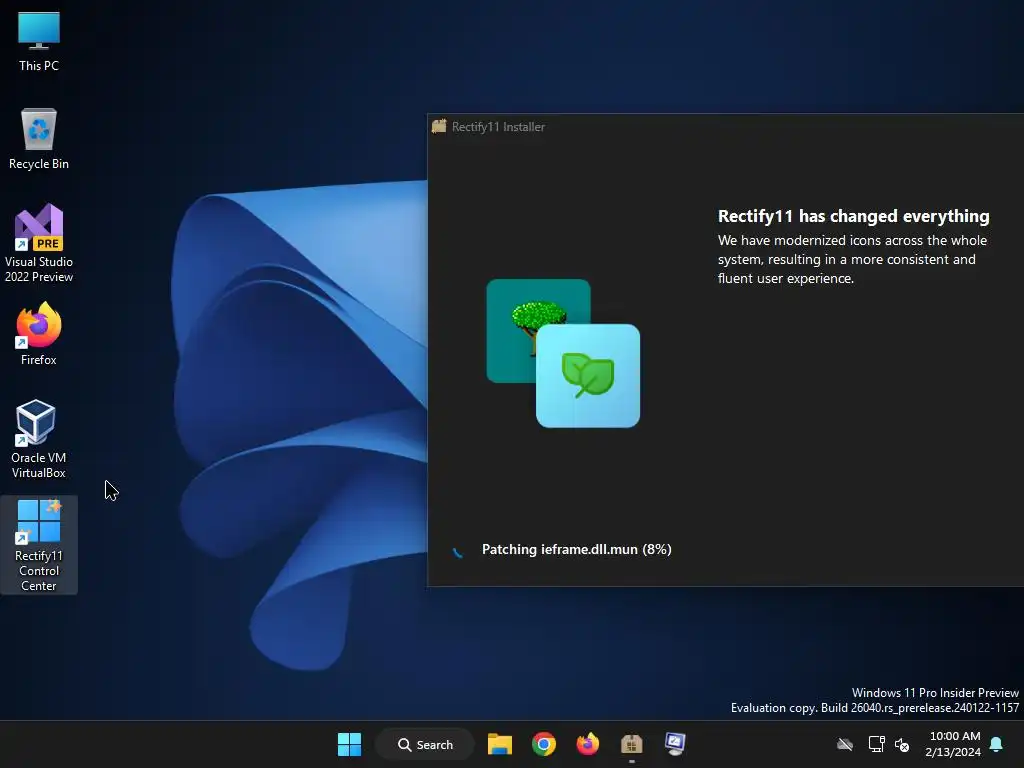Open This PC desktop icon
This screenshot has width=1024, height=768.
coord(39,40)
